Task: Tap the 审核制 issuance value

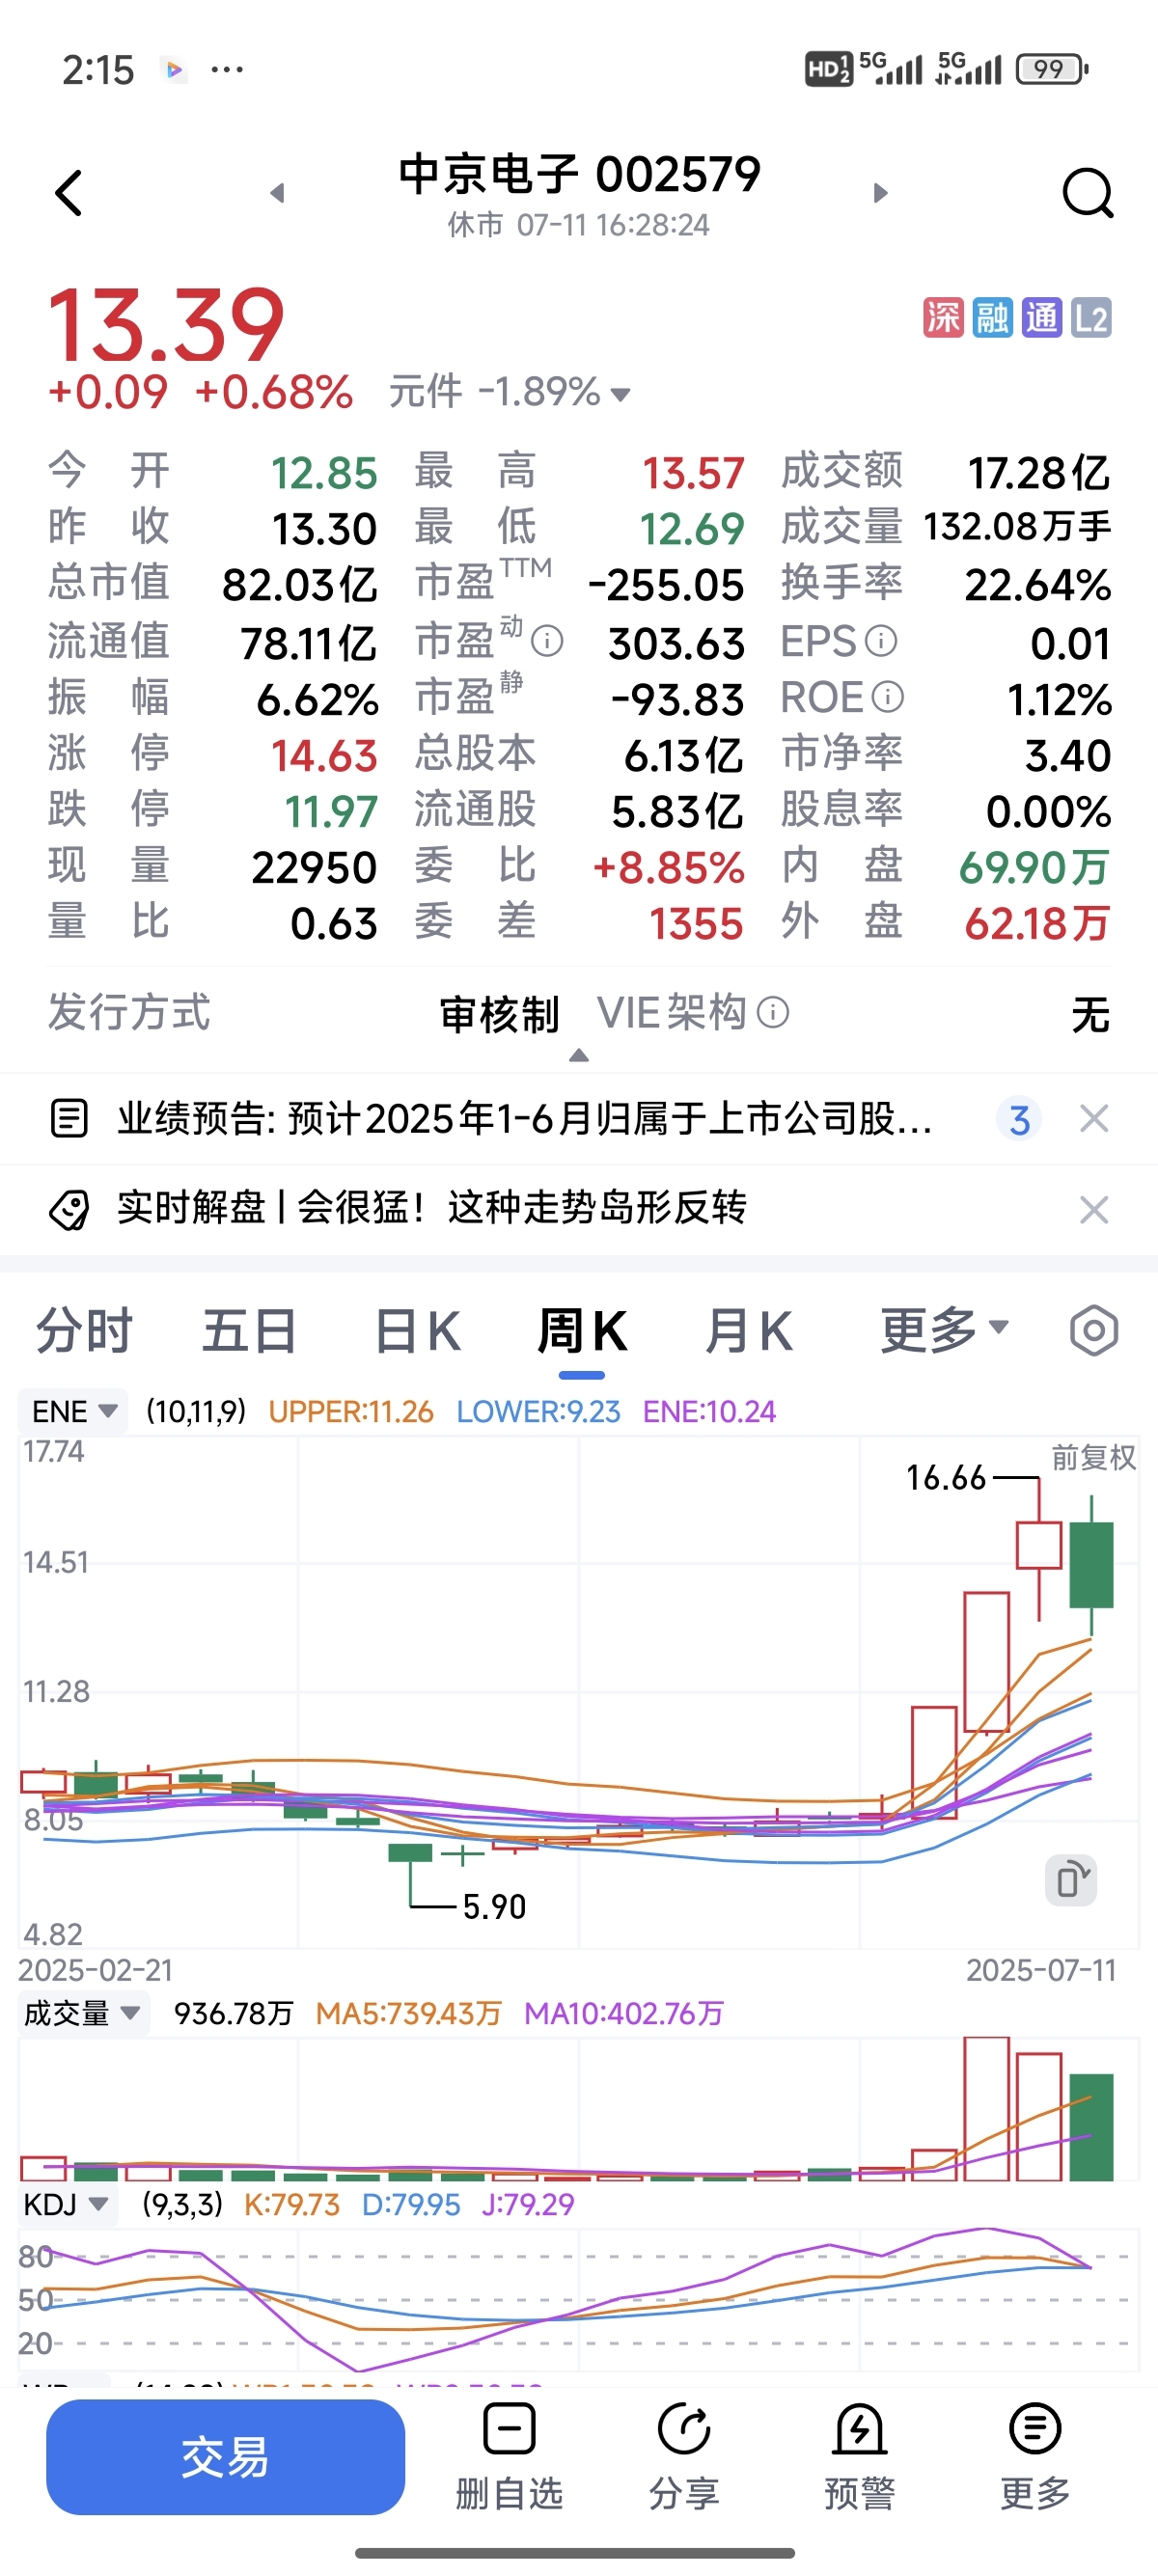Action: pyautogui.click(x=499, y=1014)
